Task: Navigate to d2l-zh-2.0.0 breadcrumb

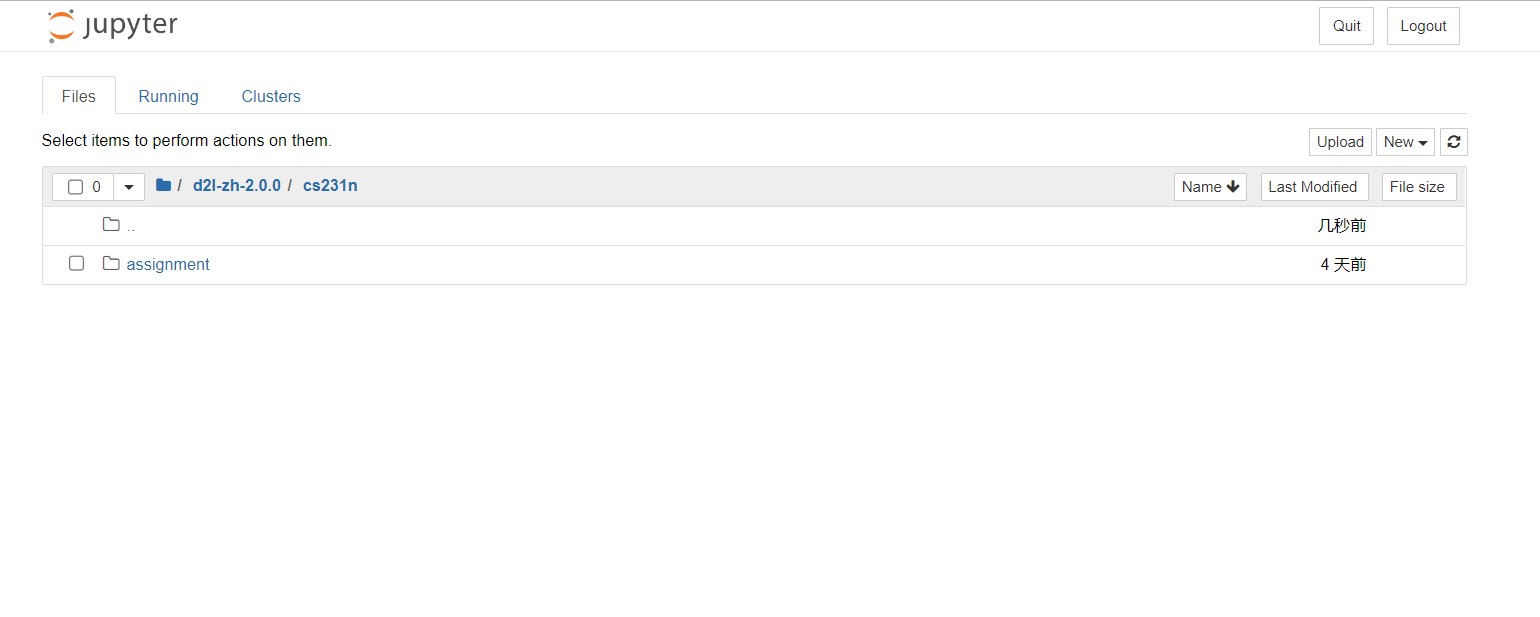Action: coord(237,186)
